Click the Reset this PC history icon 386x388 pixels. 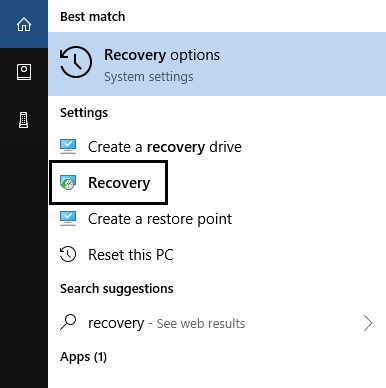(x=68, y=254)
